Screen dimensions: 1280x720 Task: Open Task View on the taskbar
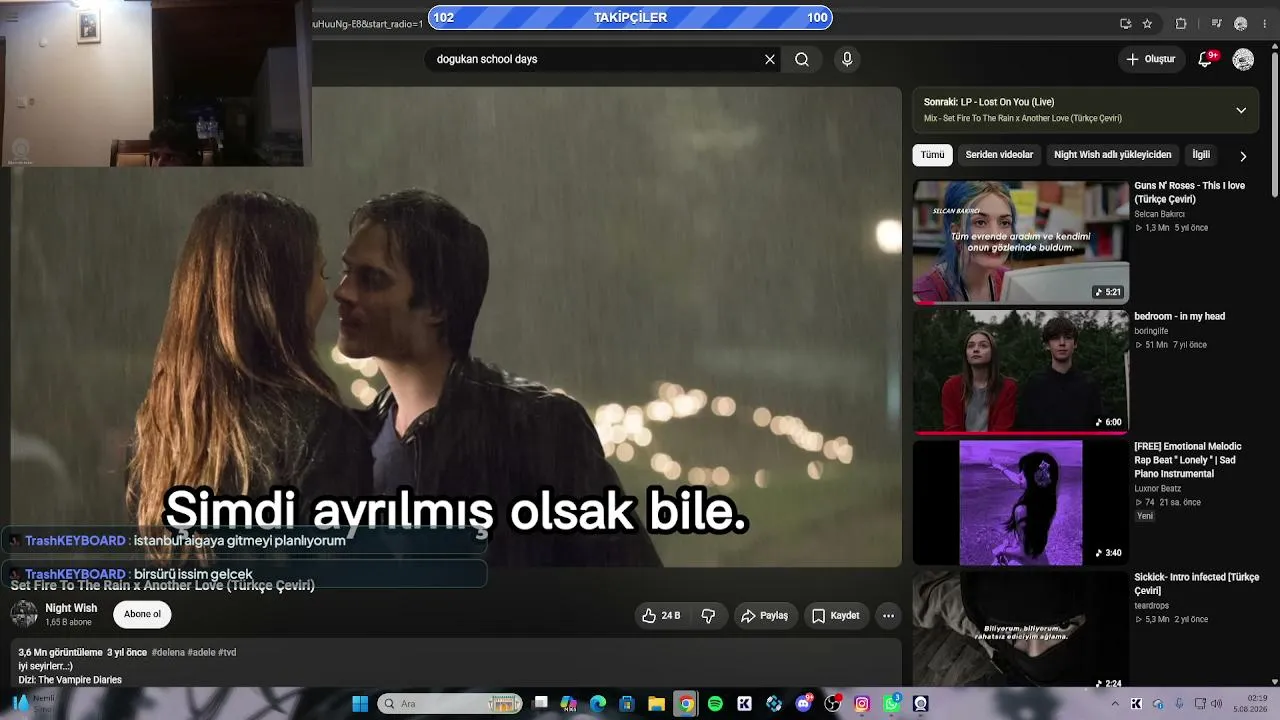click(x=541, y=704)
